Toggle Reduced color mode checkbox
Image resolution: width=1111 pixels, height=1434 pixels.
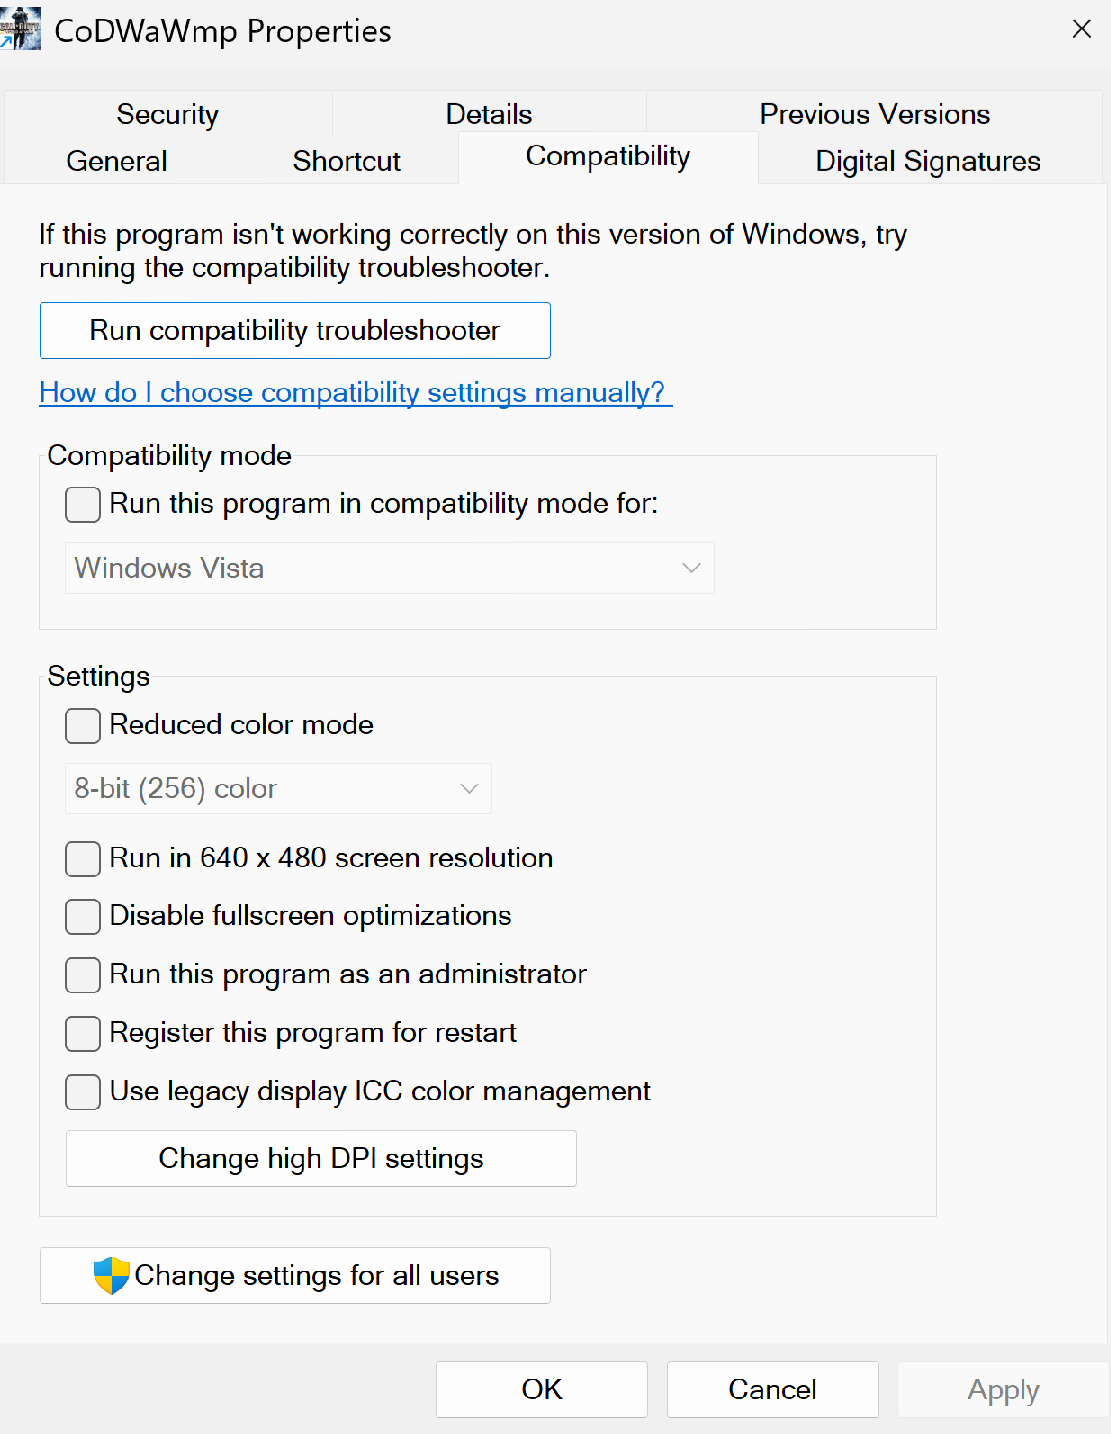point(83,725)
